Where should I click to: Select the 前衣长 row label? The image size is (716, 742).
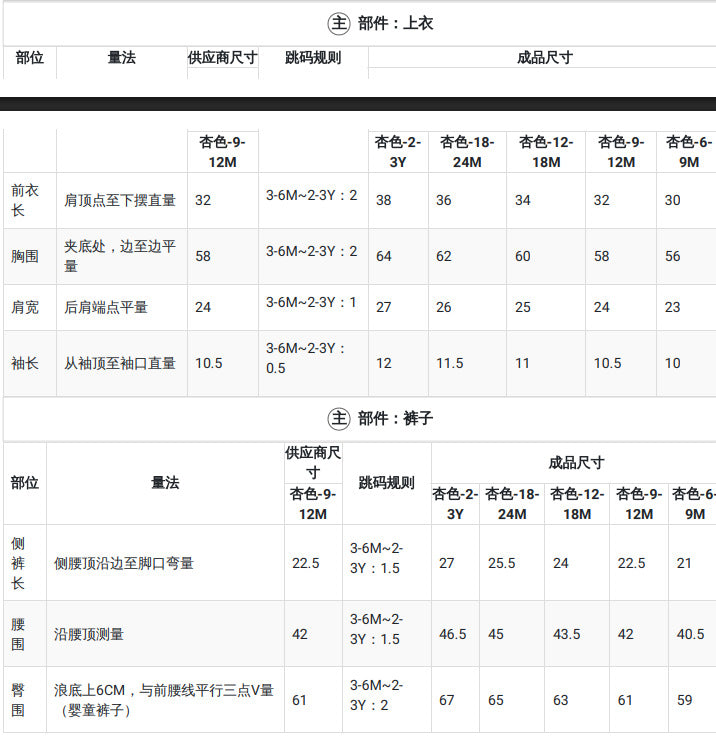click(25, 200)
